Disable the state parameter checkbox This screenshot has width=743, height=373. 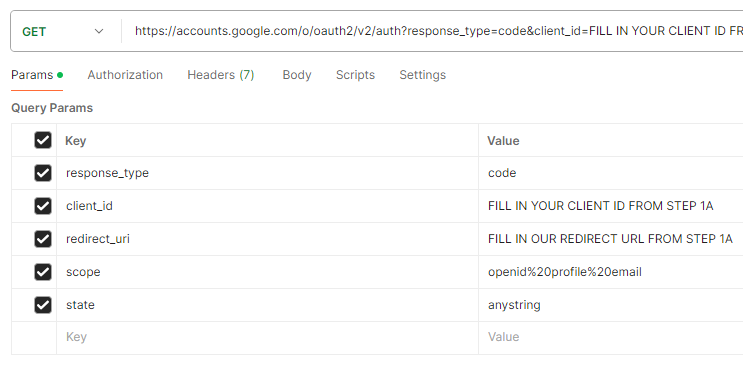tap(43, 305)
